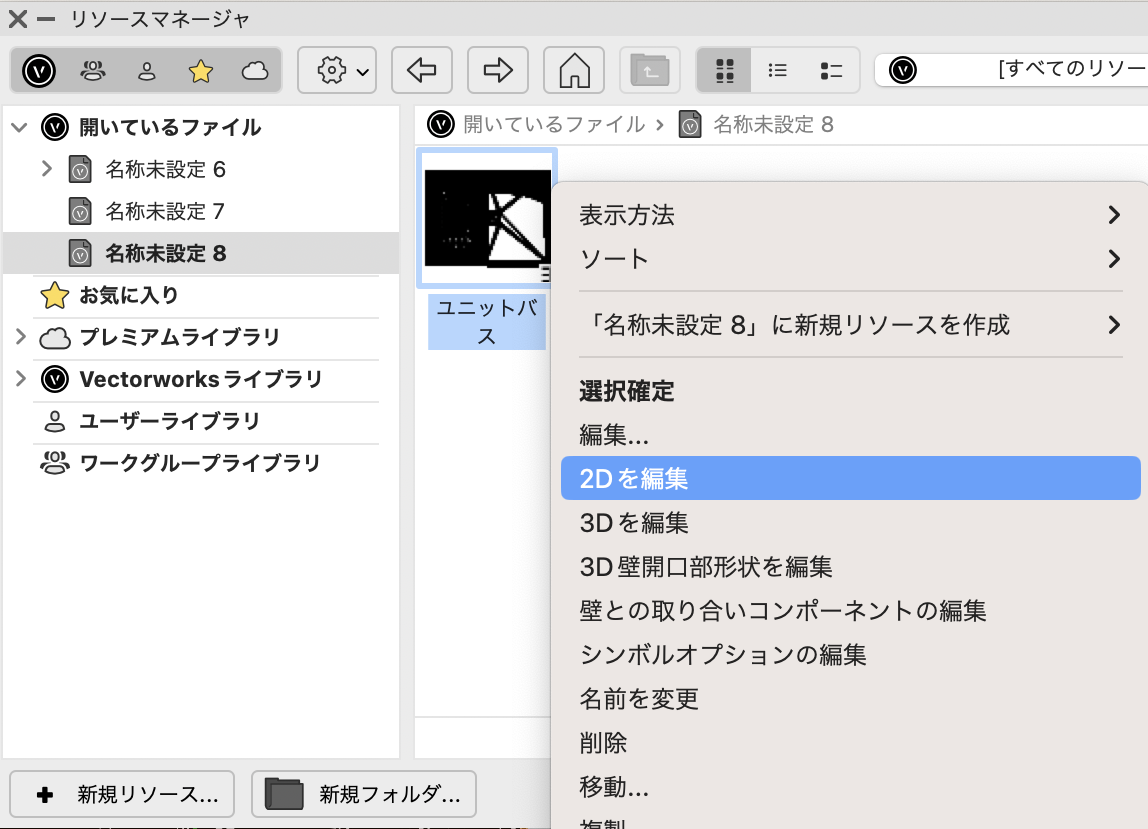
Task: Expand the 名称未設定 6 tree item
Action: tap(46, 169)
